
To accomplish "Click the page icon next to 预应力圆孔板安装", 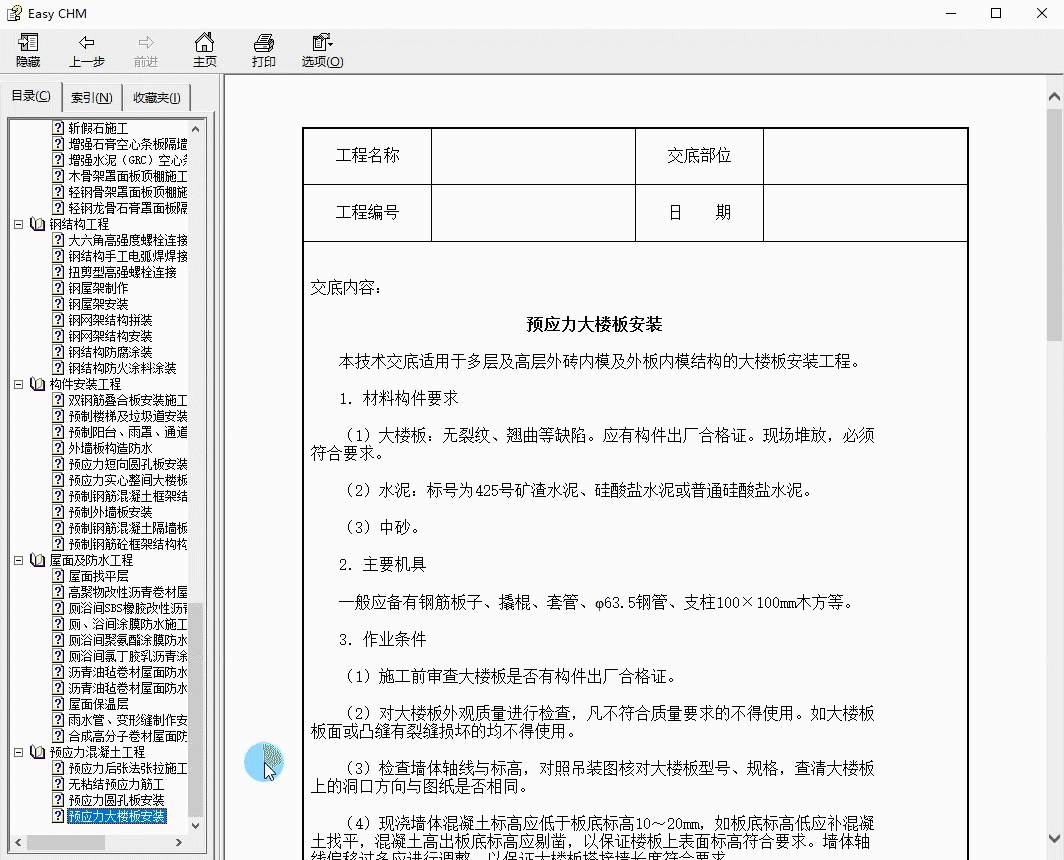I will click(58, 800).
